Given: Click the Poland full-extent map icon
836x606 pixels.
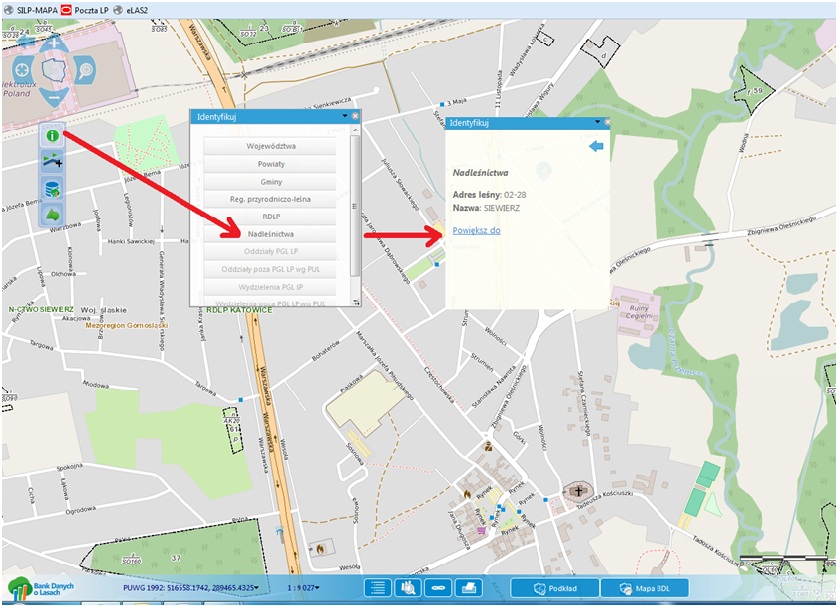Looking at the screenshot, I should pos(52,70).
